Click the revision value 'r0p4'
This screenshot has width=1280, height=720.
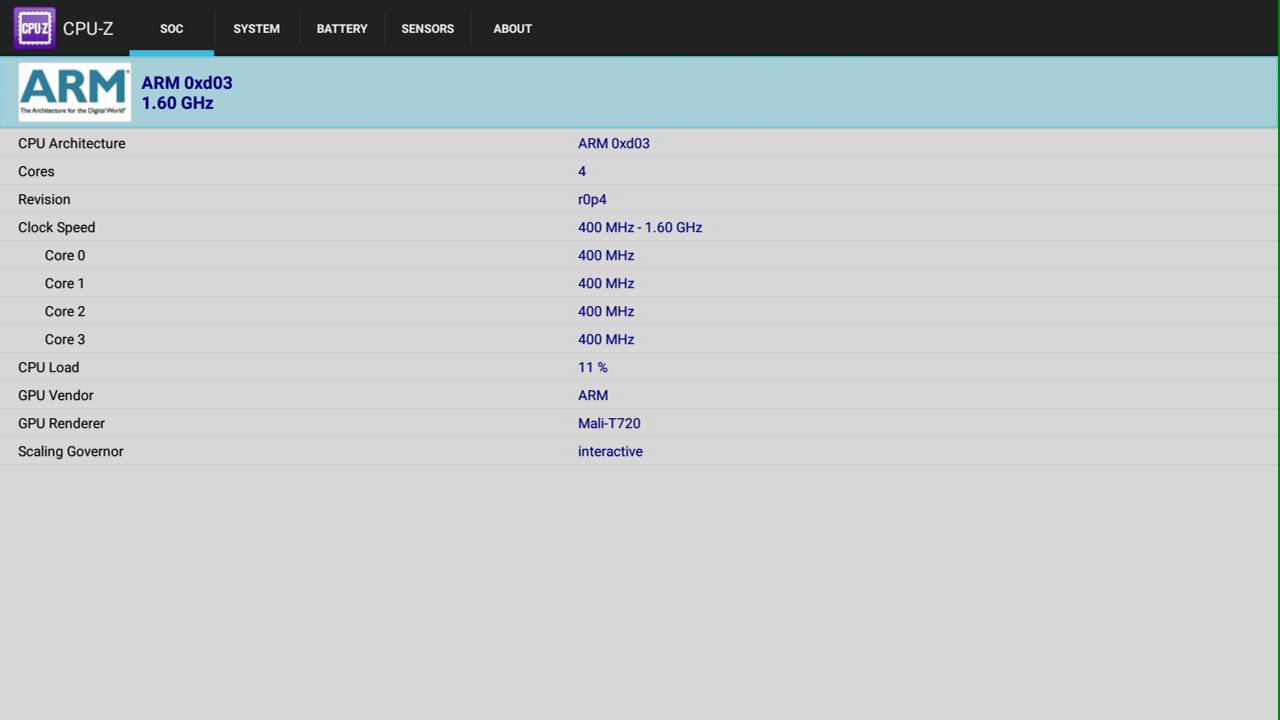592,199
